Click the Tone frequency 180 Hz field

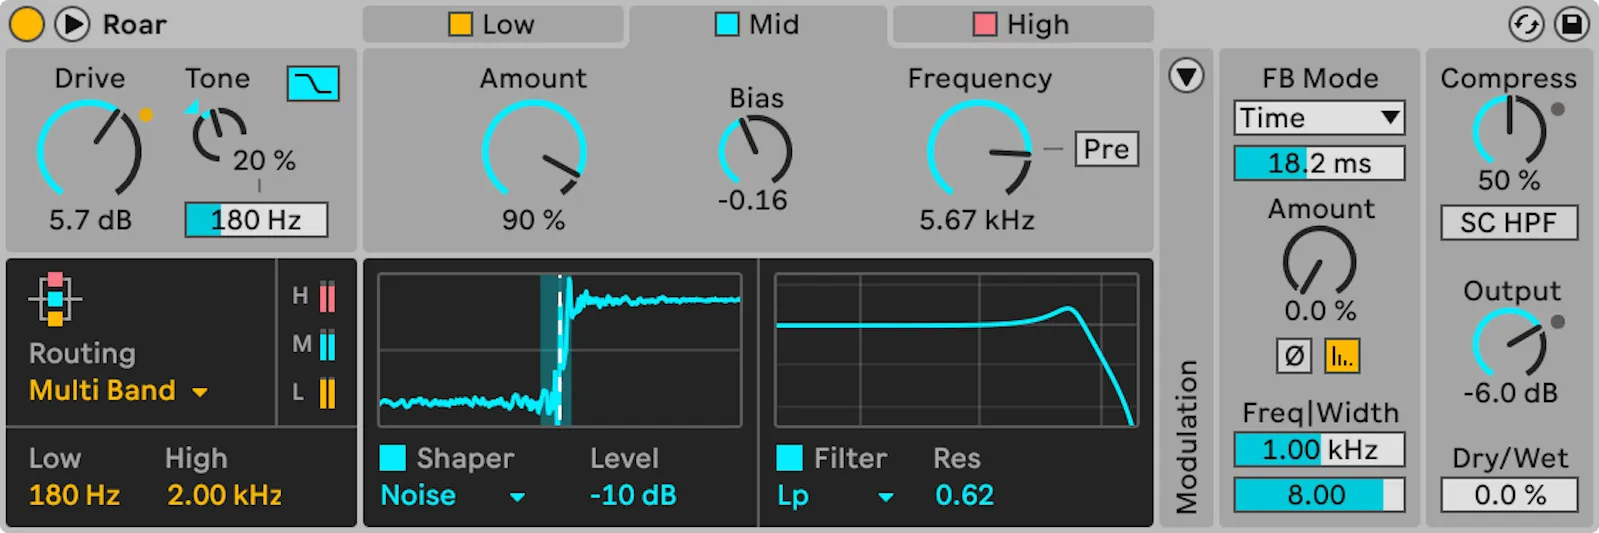pyautogui.click(x=256, y=220)
